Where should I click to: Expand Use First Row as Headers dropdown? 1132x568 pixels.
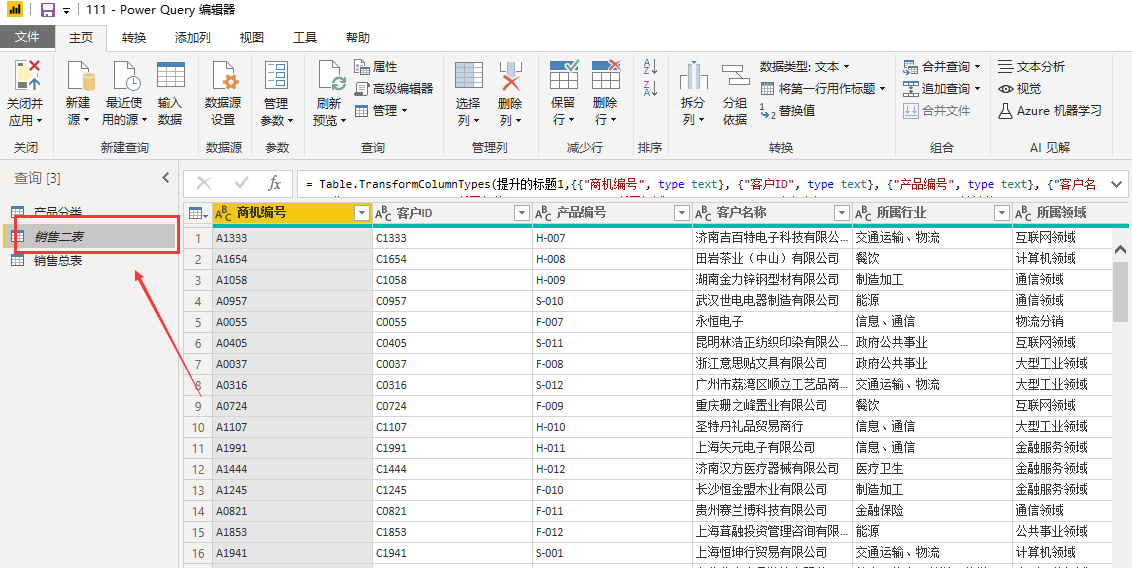pyautogui.click(x=882, y=89)
